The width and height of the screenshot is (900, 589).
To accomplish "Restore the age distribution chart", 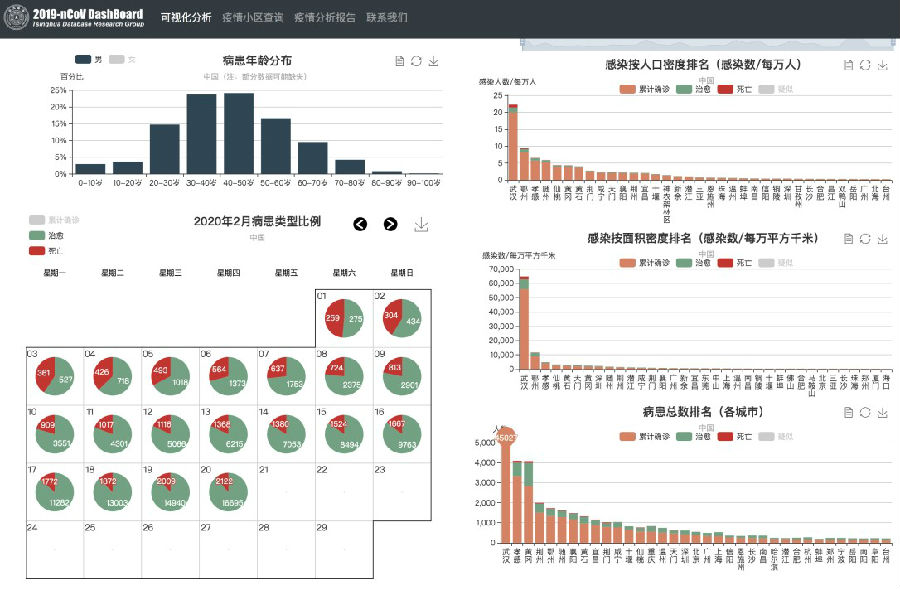I will 416,62.
